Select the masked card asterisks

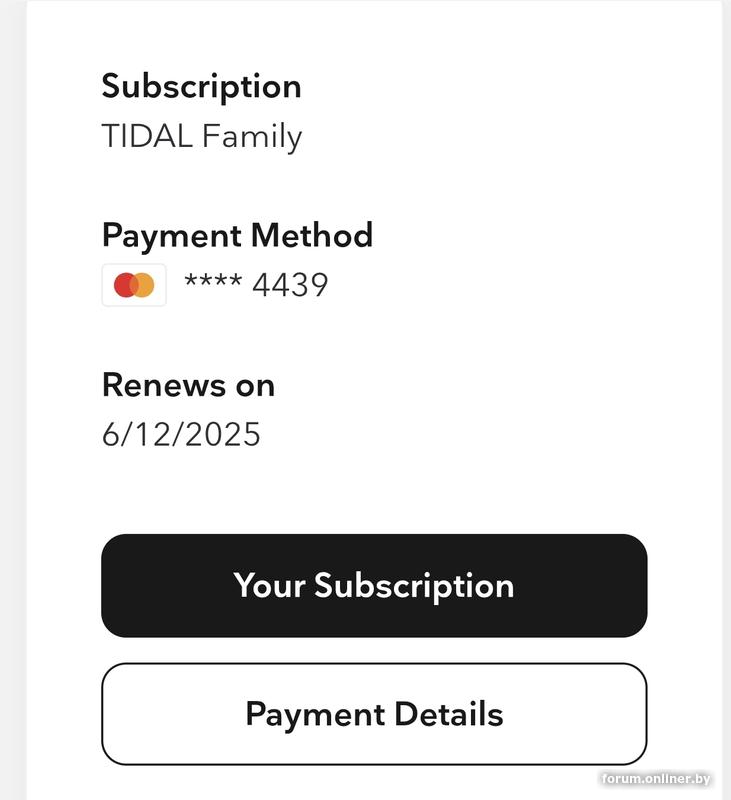point(212,283)
